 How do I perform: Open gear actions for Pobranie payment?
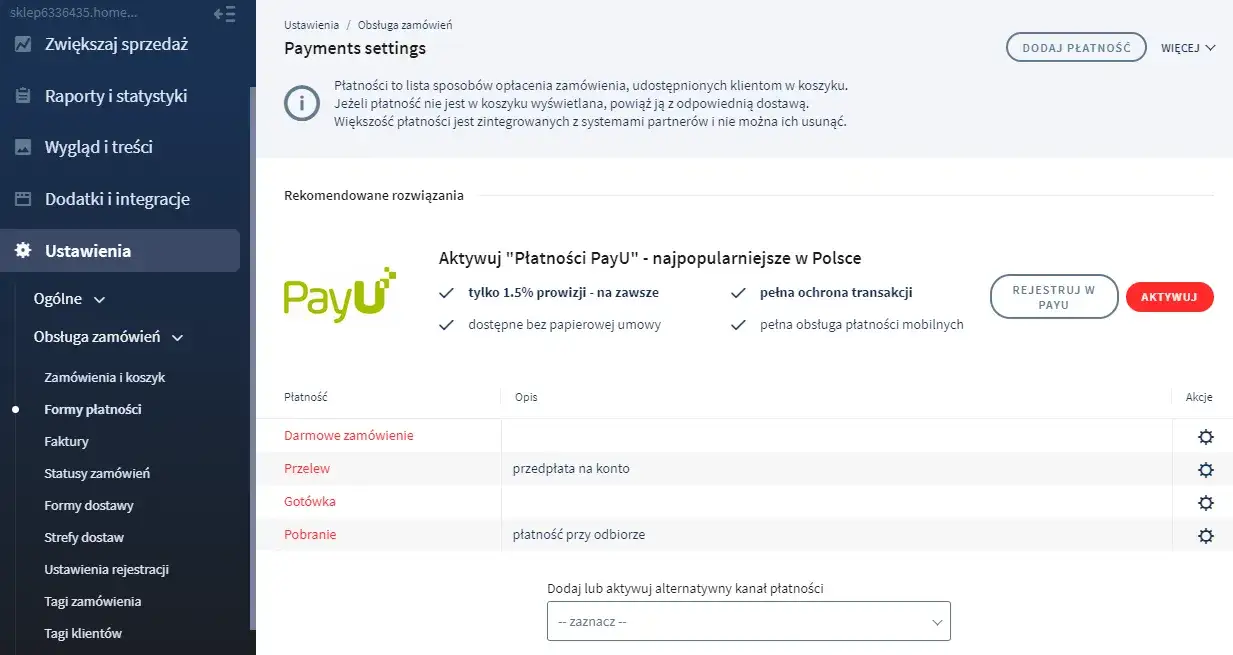1205,536
